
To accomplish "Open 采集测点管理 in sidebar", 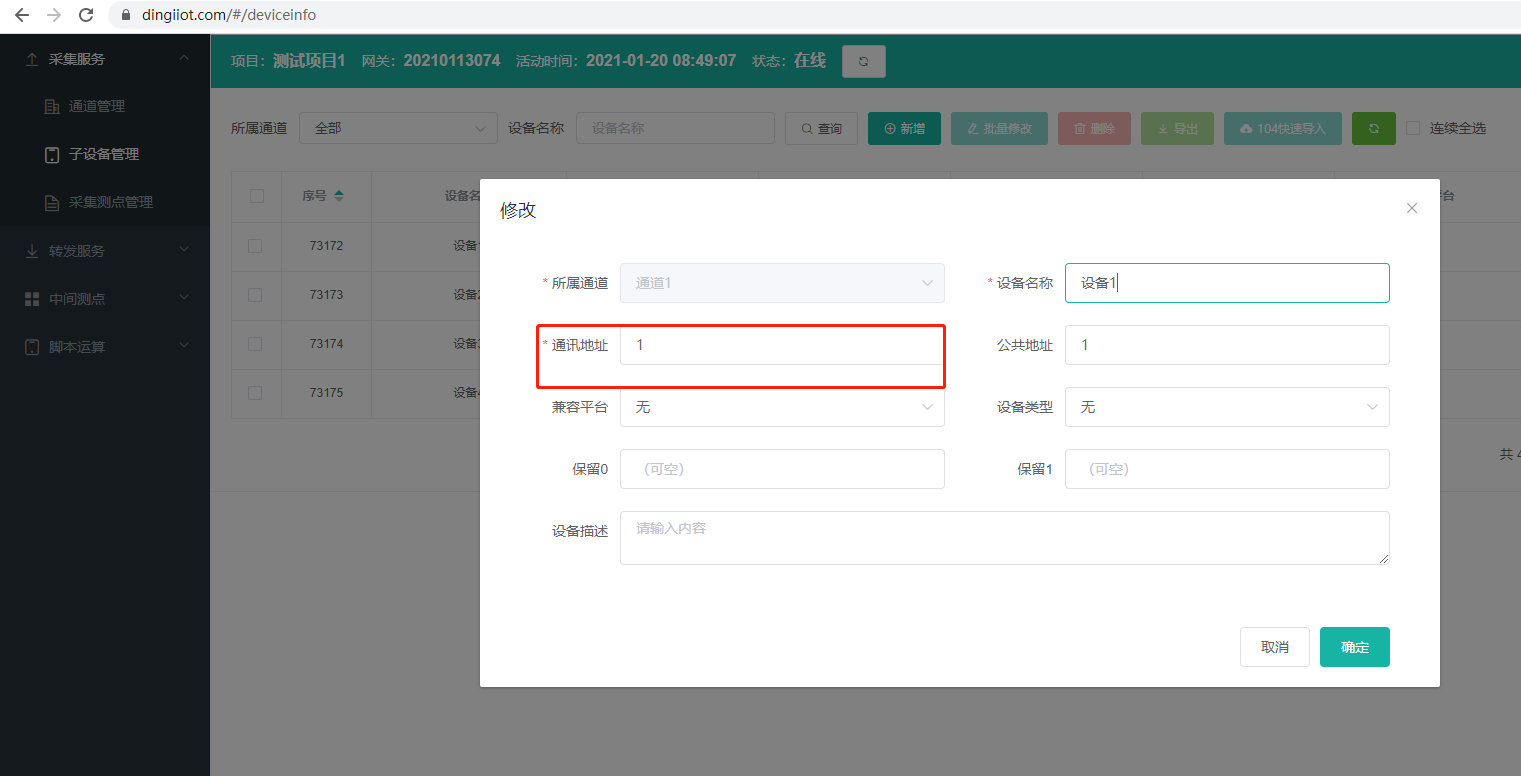I will (x=110, y=202).
